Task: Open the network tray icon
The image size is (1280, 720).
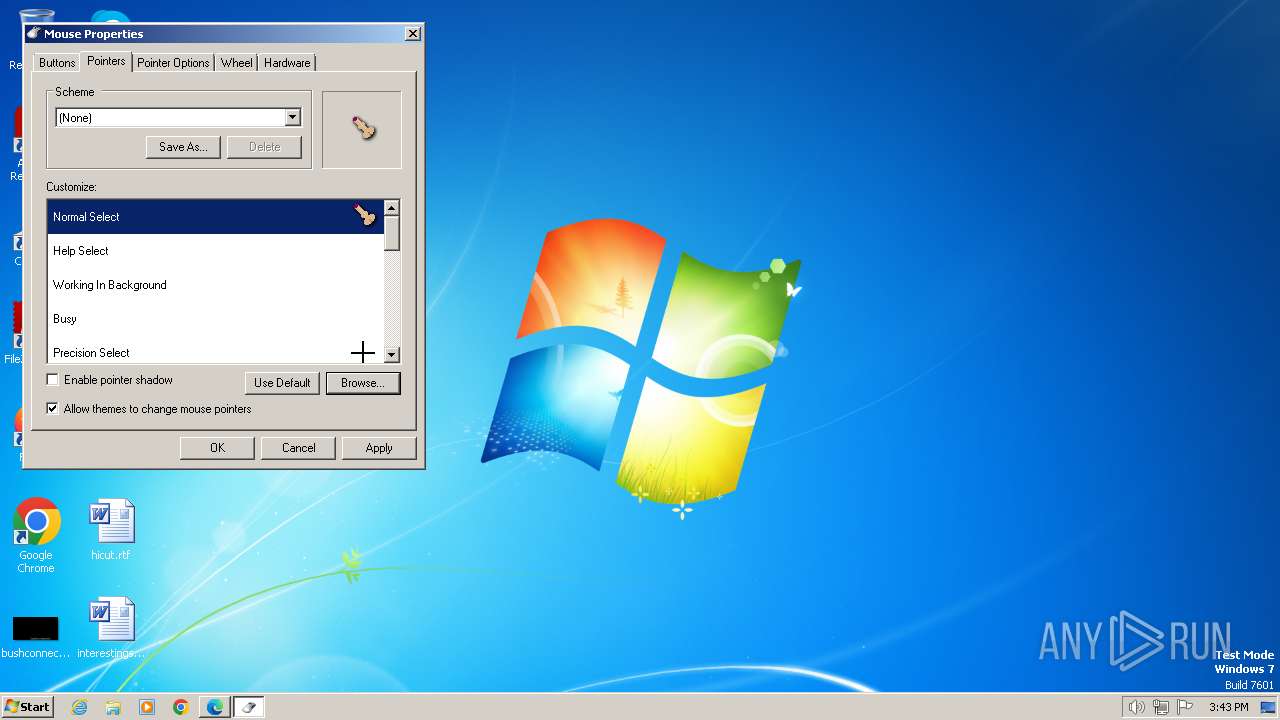Action: tap(1161, 707)
